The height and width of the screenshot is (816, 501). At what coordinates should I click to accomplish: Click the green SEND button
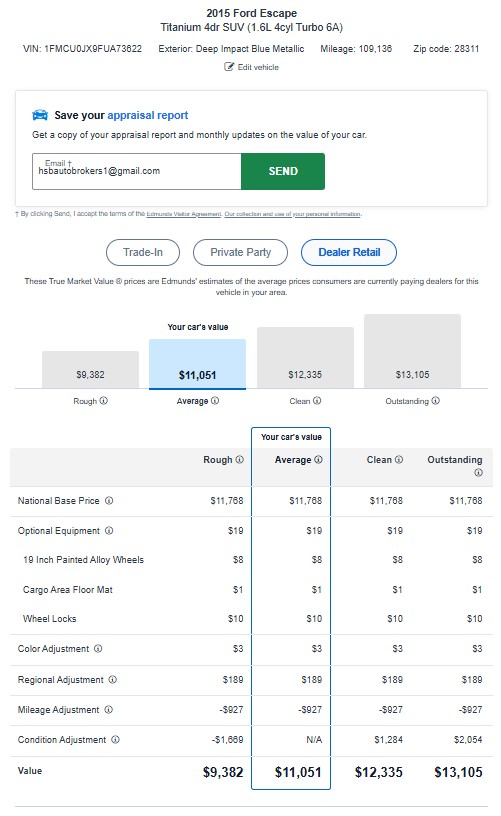tap(283, 171)
